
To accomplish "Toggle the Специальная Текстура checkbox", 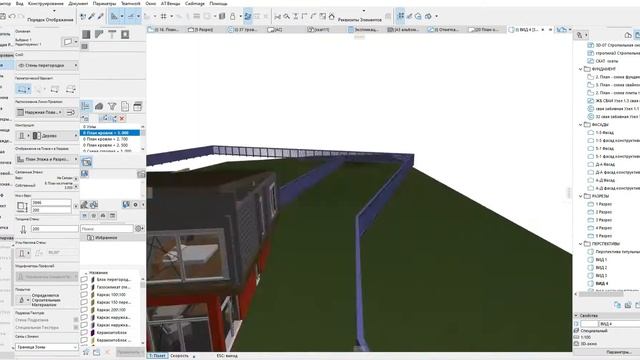I will (76, 327).
